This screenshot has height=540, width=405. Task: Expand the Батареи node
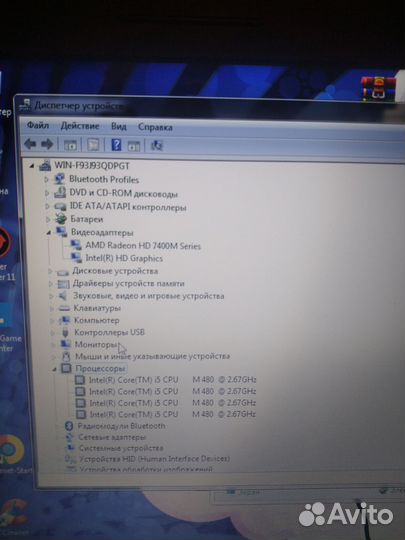coord(48,219)
